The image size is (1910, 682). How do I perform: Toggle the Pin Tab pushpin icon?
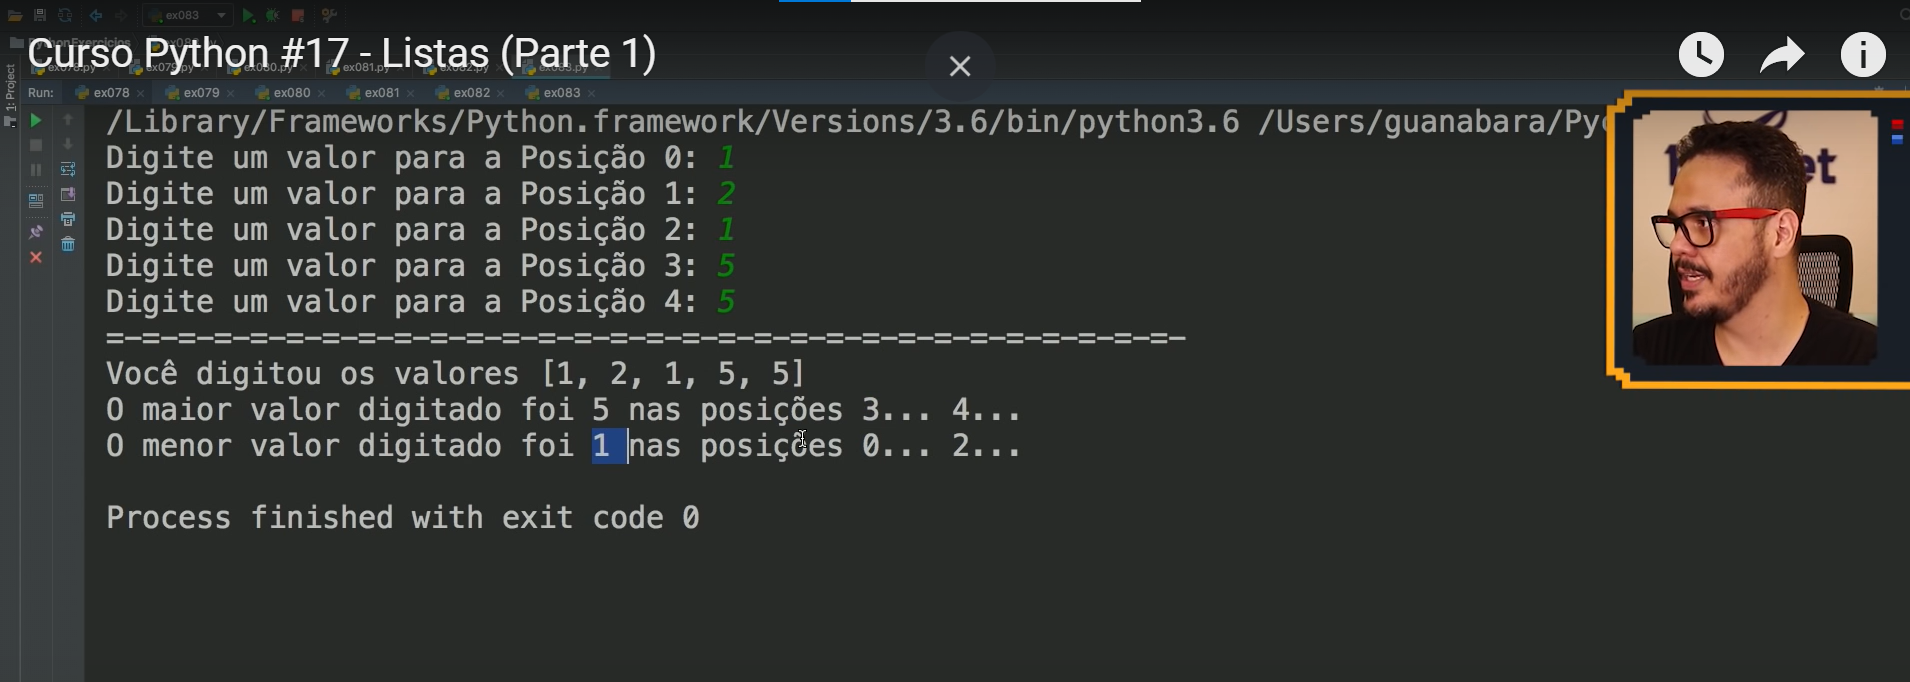(36, 232)
